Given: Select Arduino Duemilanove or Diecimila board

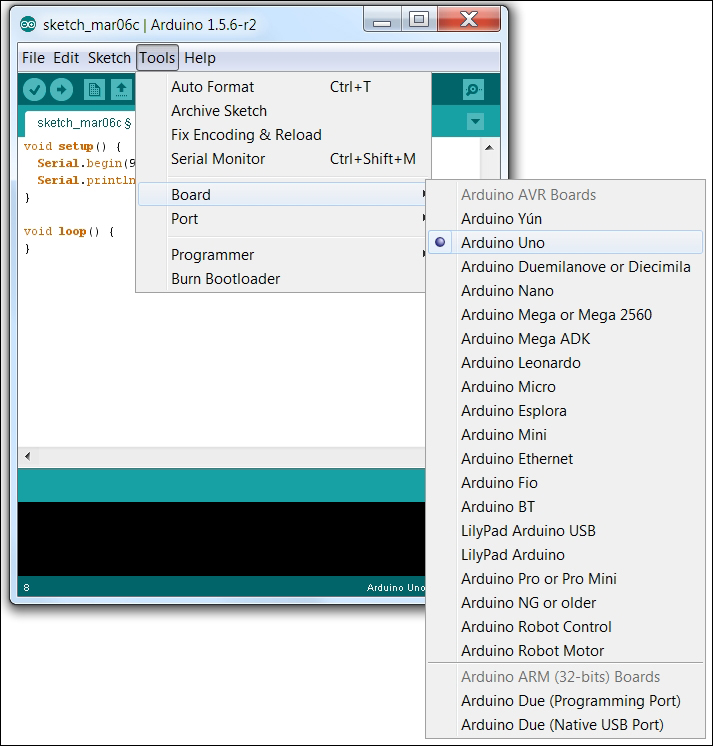Looking at the screenshot, I should point(565,267).
